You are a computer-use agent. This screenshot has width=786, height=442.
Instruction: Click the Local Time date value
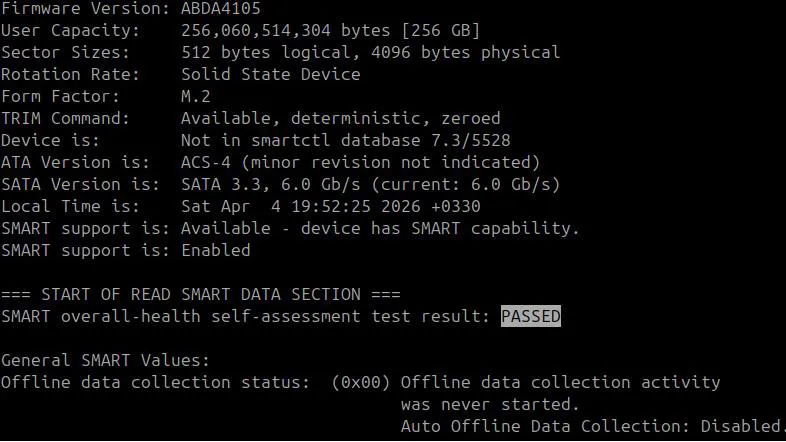[331, 206]
